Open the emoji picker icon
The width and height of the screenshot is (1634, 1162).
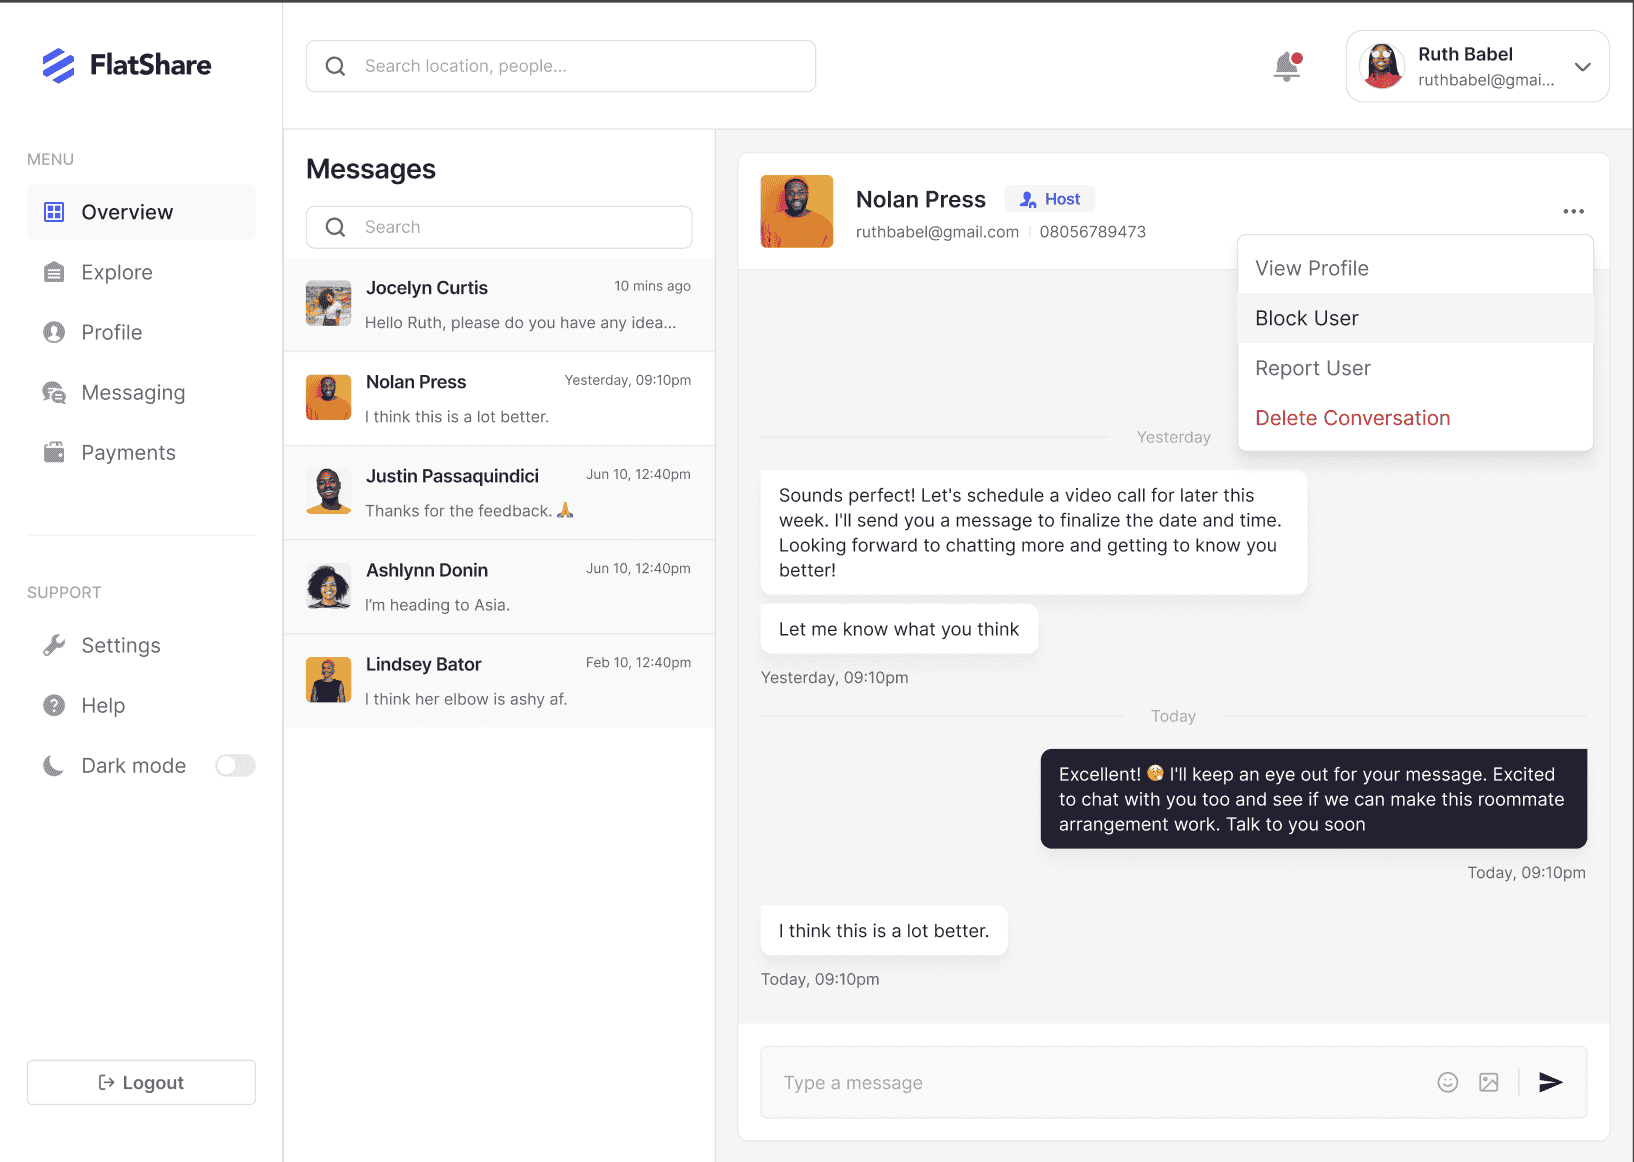point(1447,1082)
